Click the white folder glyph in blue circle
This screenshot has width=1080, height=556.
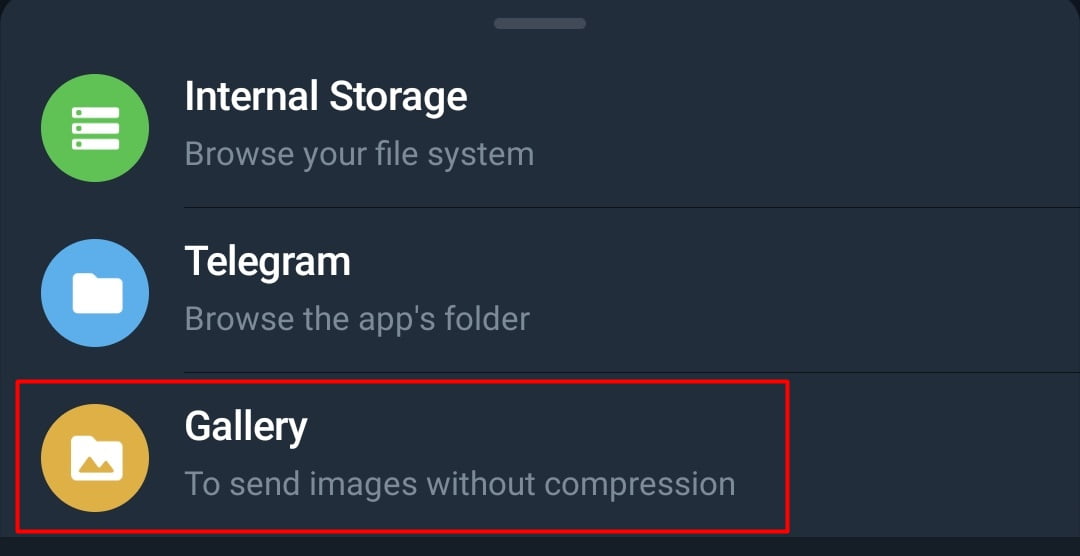[97, 293]
